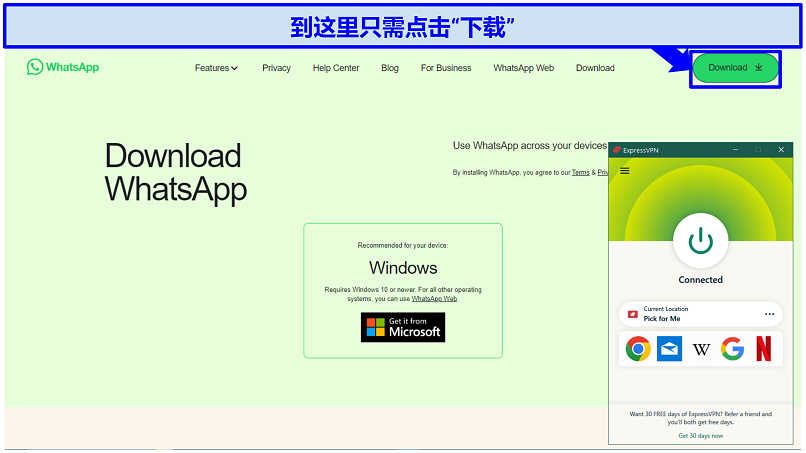The height and width of the screenshot is (453, 806).
Task: Click the Use WhatsApp across your devices text
Action: click(x=529, y=146)
